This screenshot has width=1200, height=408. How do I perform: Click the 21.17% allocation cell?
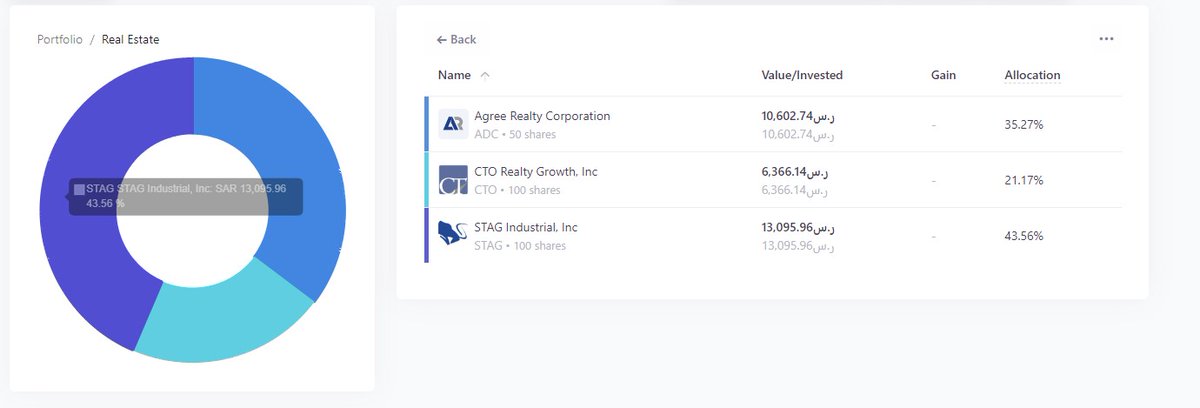[1024, 181]
